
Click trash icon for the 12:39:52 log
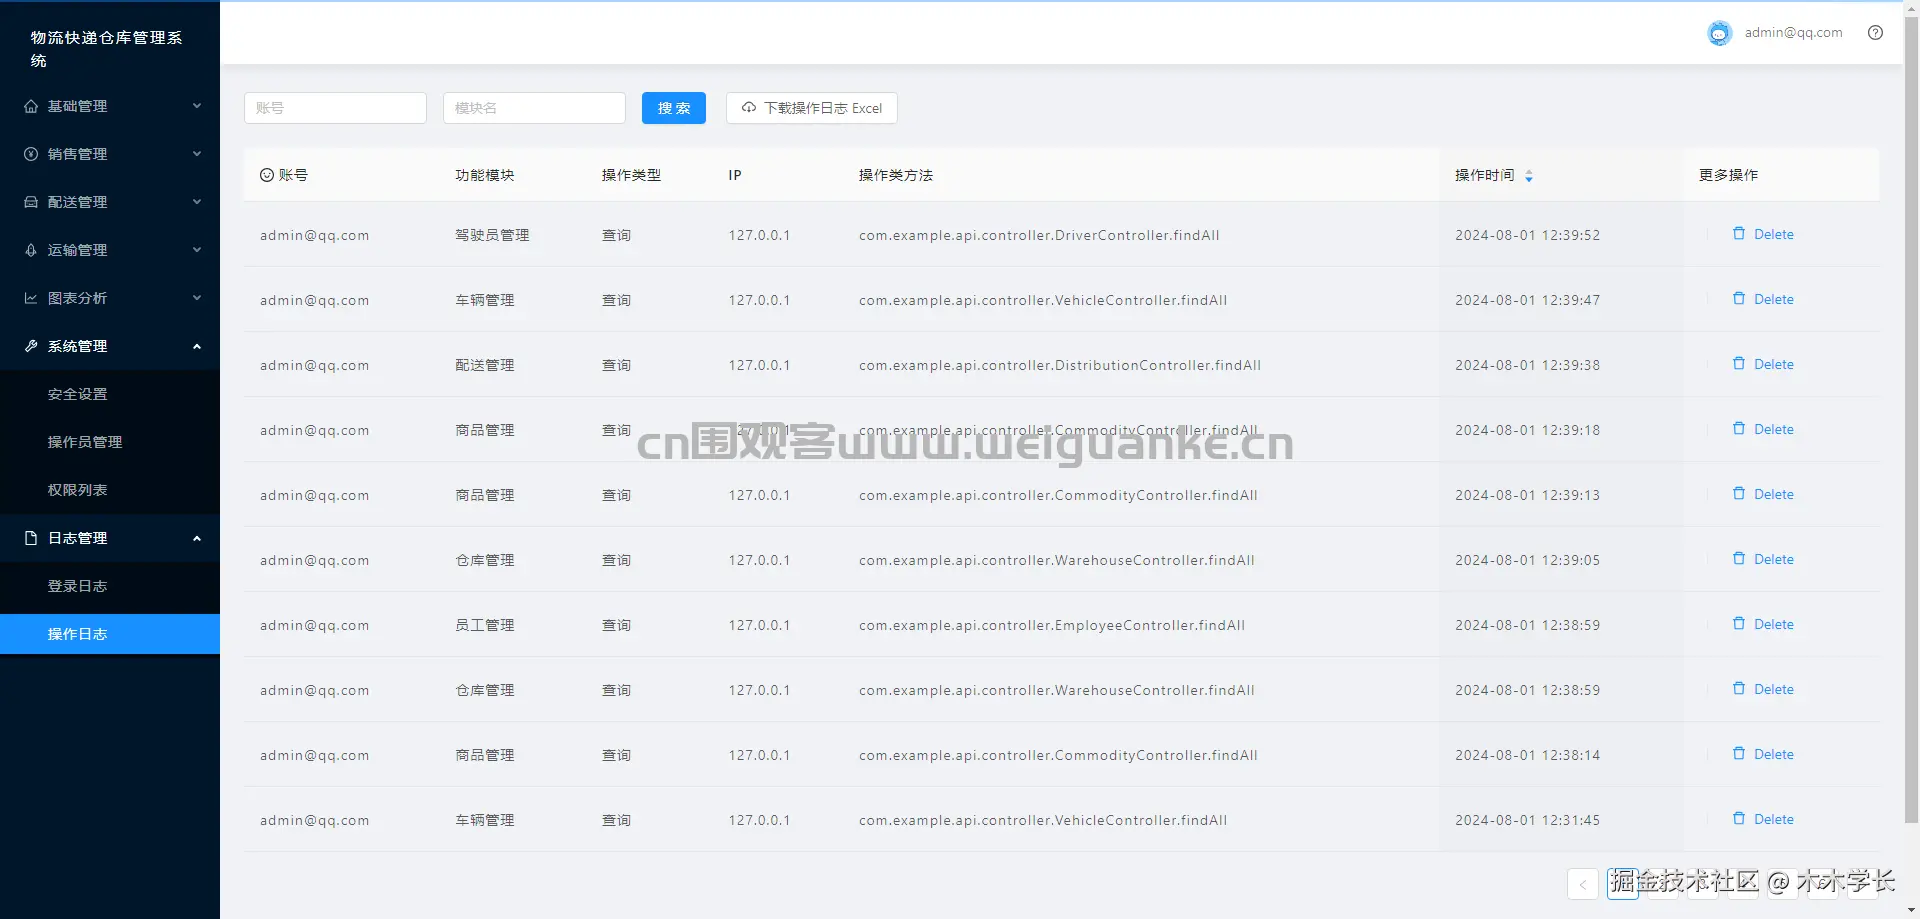coord(1739,233)
